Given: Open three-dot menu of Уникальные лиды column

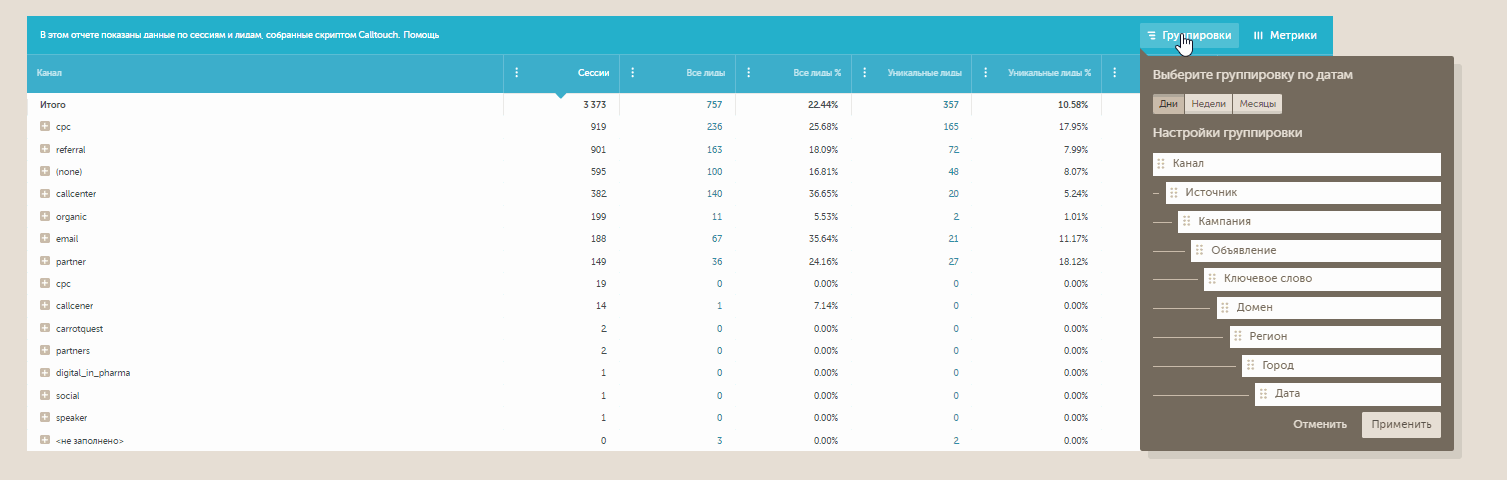Looking at the screenshot, I should (864, 73).
